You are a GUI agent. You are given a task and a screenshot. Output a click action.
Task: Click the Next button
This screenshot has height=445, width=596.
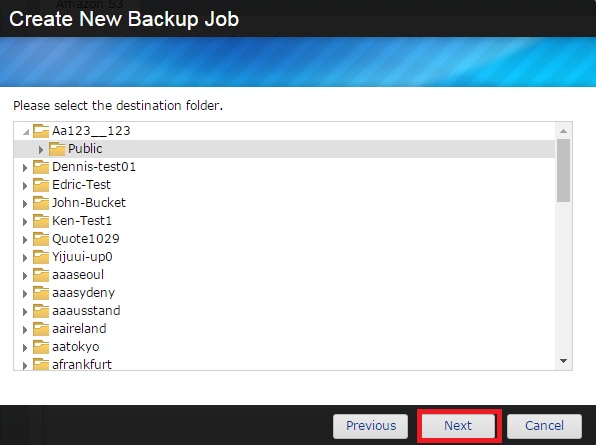[x=458, y=426]
